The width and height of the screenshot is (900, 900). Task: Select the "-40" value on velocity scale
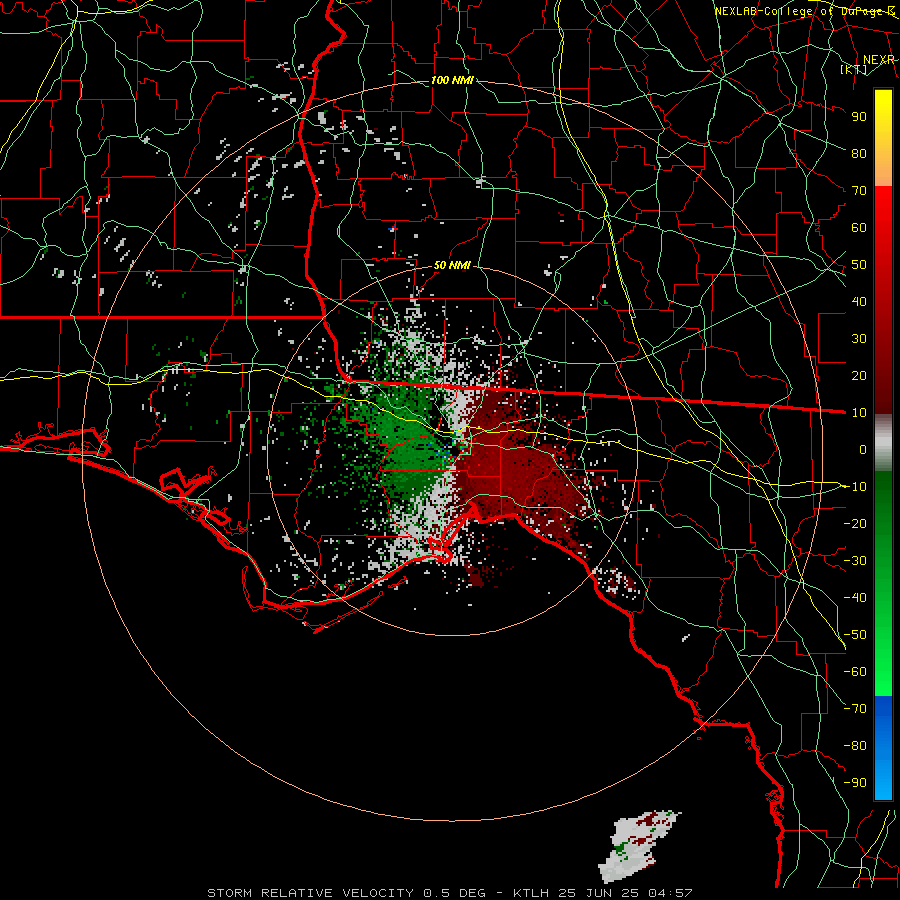click(855, 598)
